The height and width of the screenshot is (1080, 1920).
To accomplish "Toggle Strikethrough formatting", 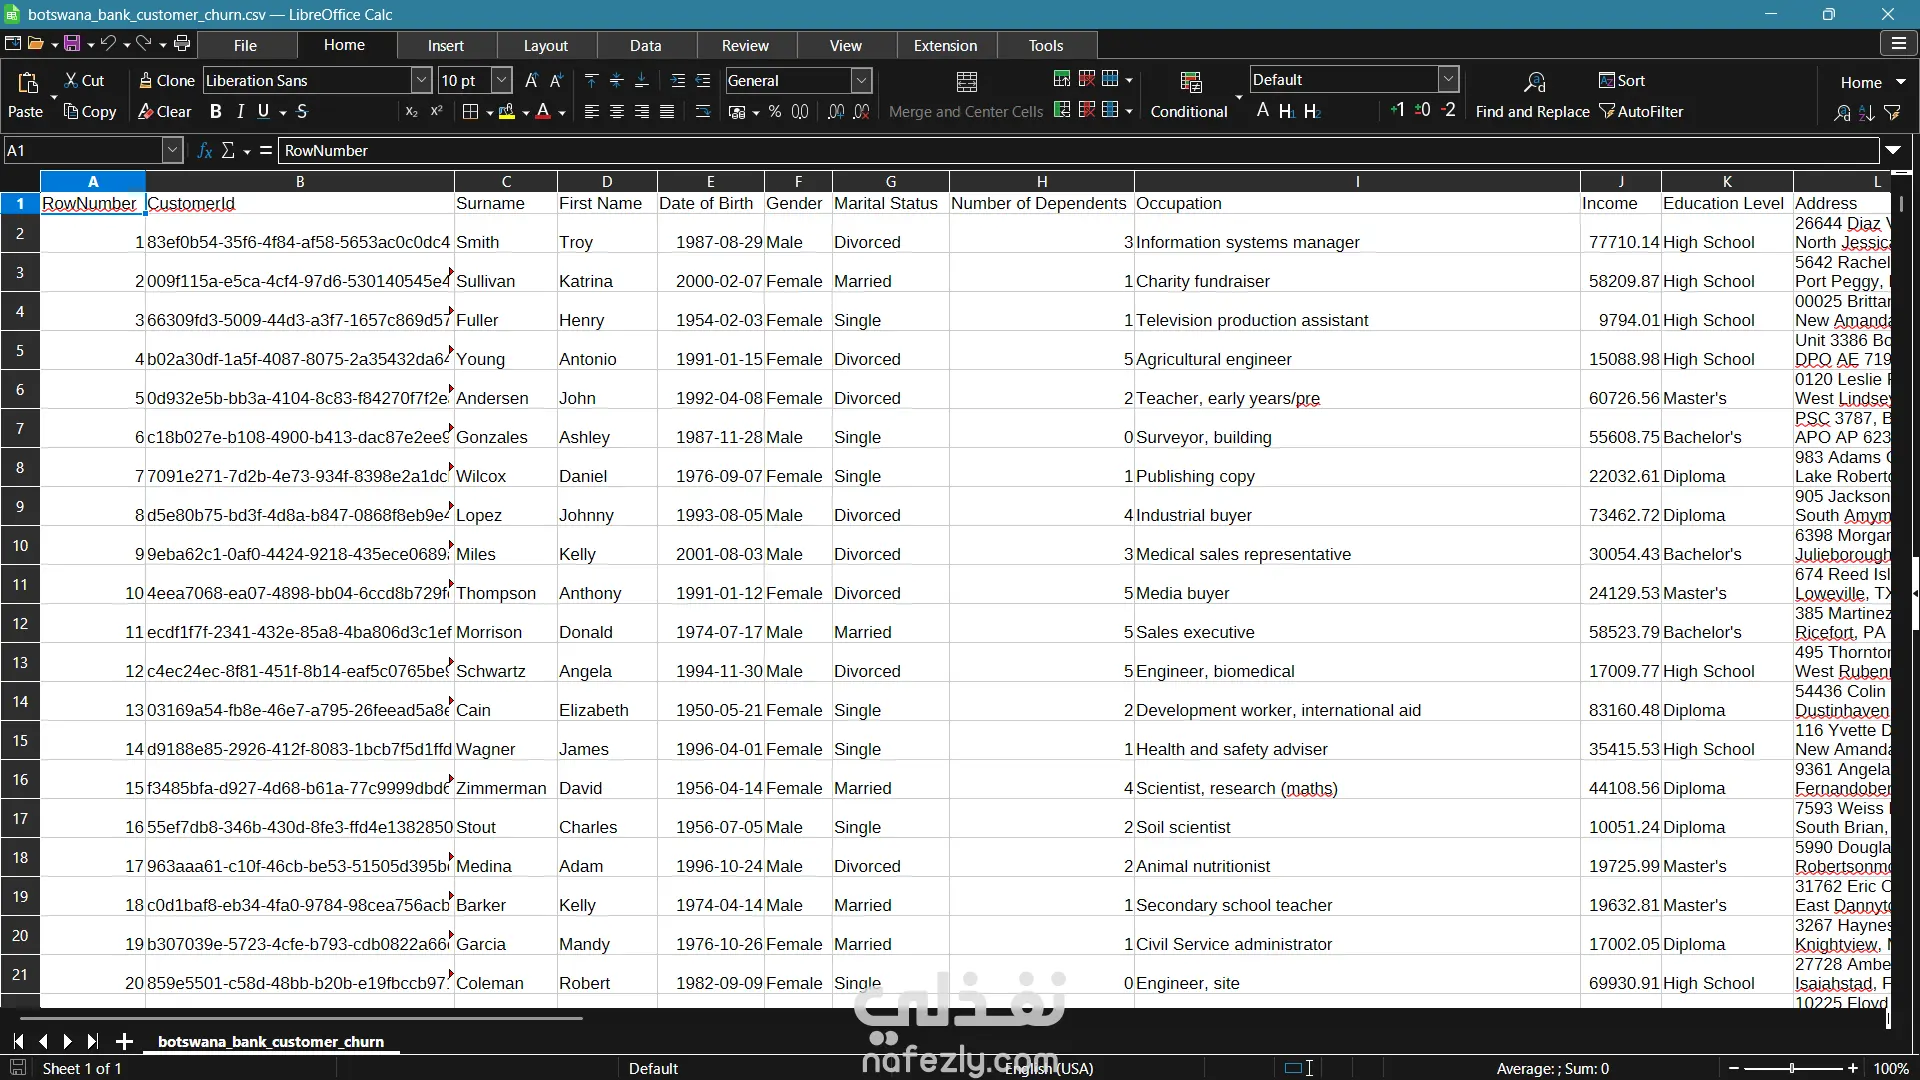I will click(302, 112).
